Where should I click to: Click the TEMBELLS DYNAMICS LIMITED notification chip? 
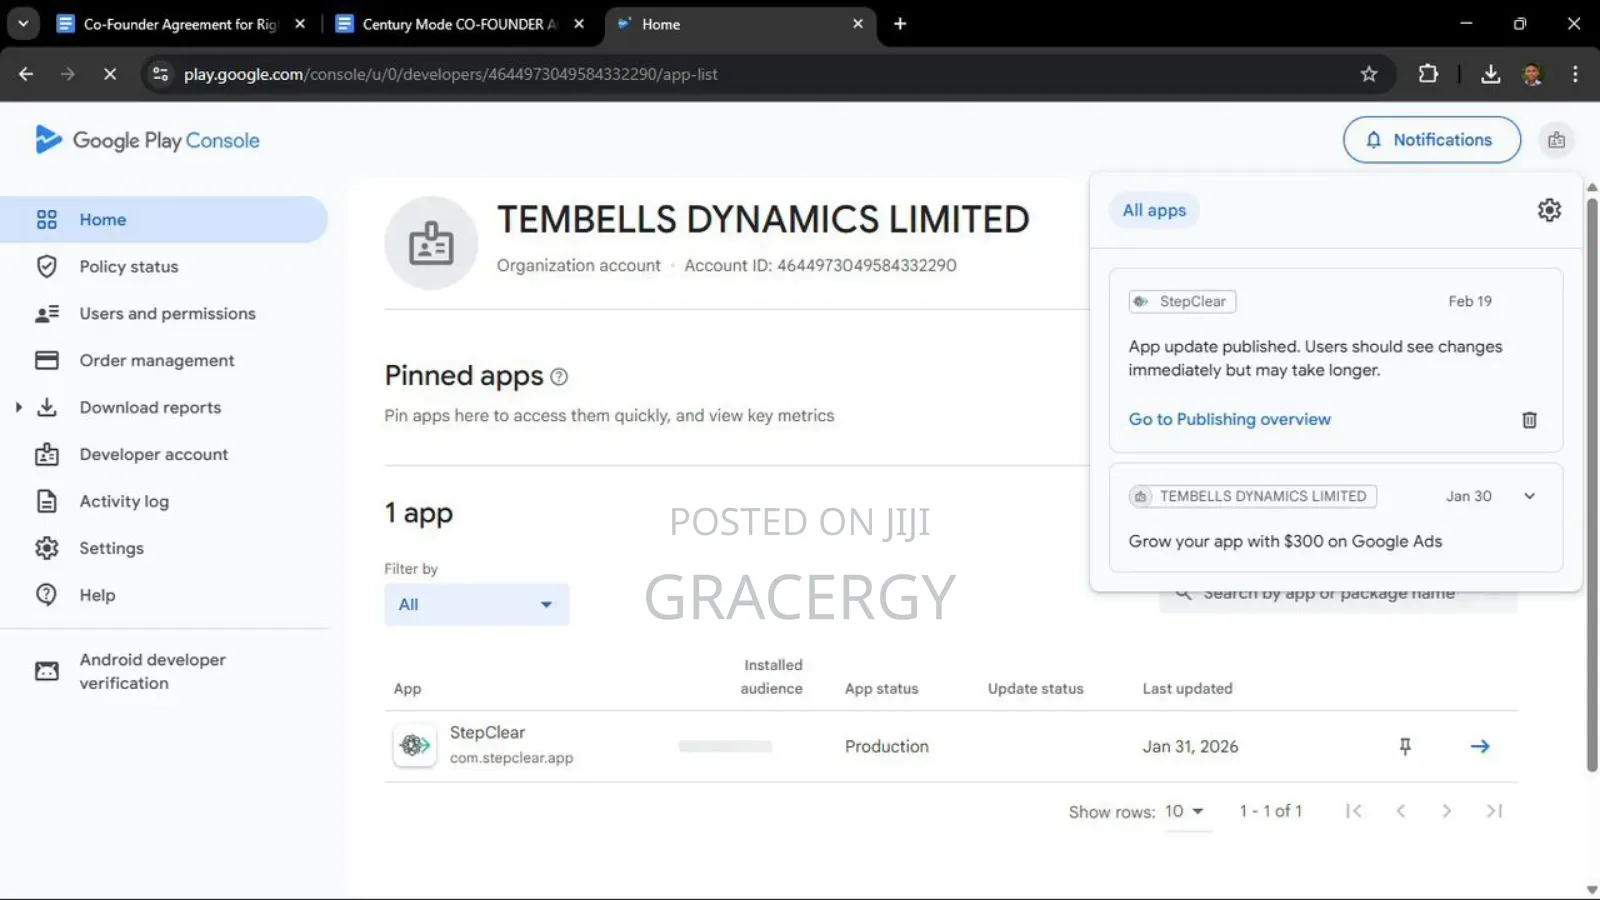point(1253,497)
